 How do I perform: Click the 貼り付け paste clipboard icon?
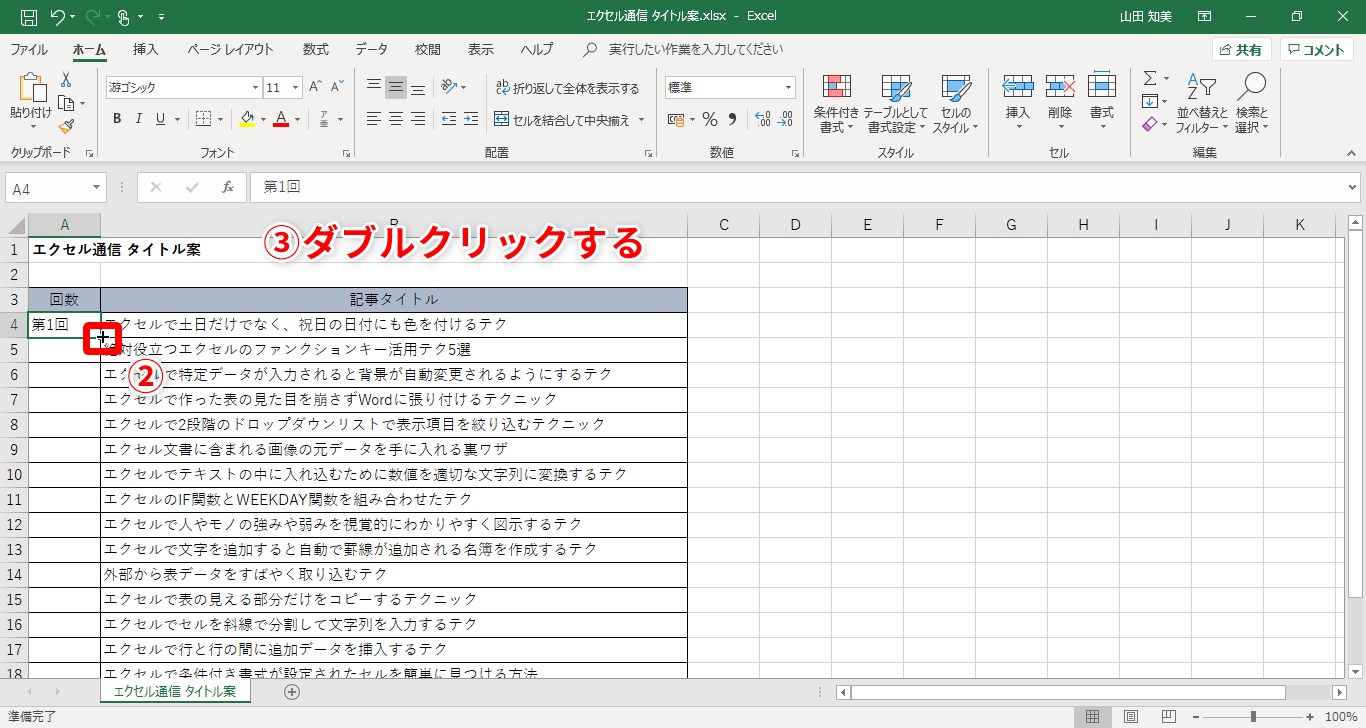[30, 88]
